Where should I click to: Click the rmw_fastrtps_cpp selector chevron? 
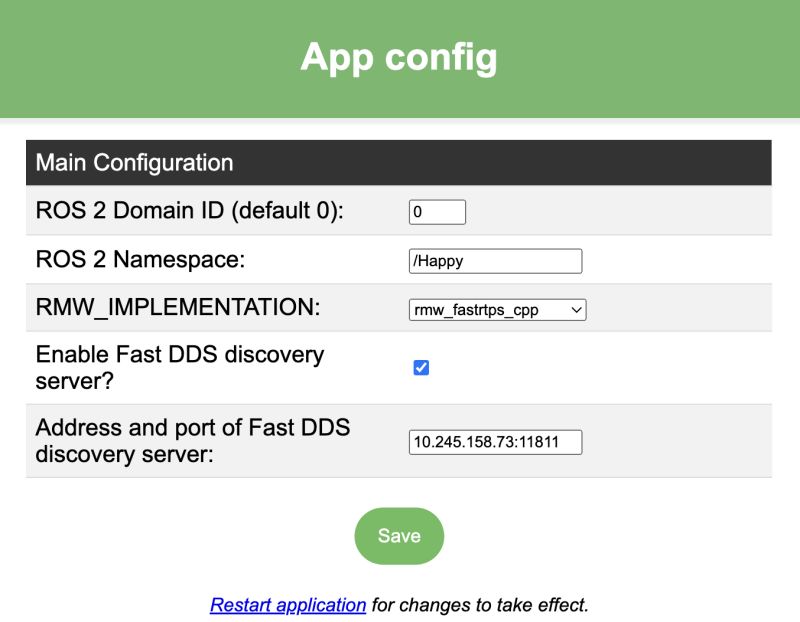[x=575, y=309]
